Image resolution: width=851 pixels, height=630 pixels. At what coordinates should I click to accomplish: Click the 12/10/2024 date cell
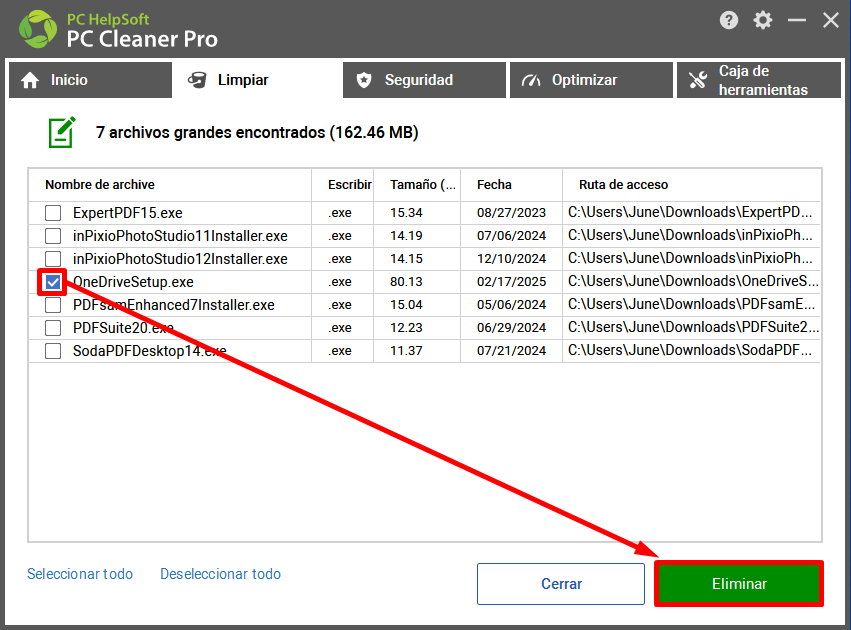pyautogui.click(x=511, y=259)
